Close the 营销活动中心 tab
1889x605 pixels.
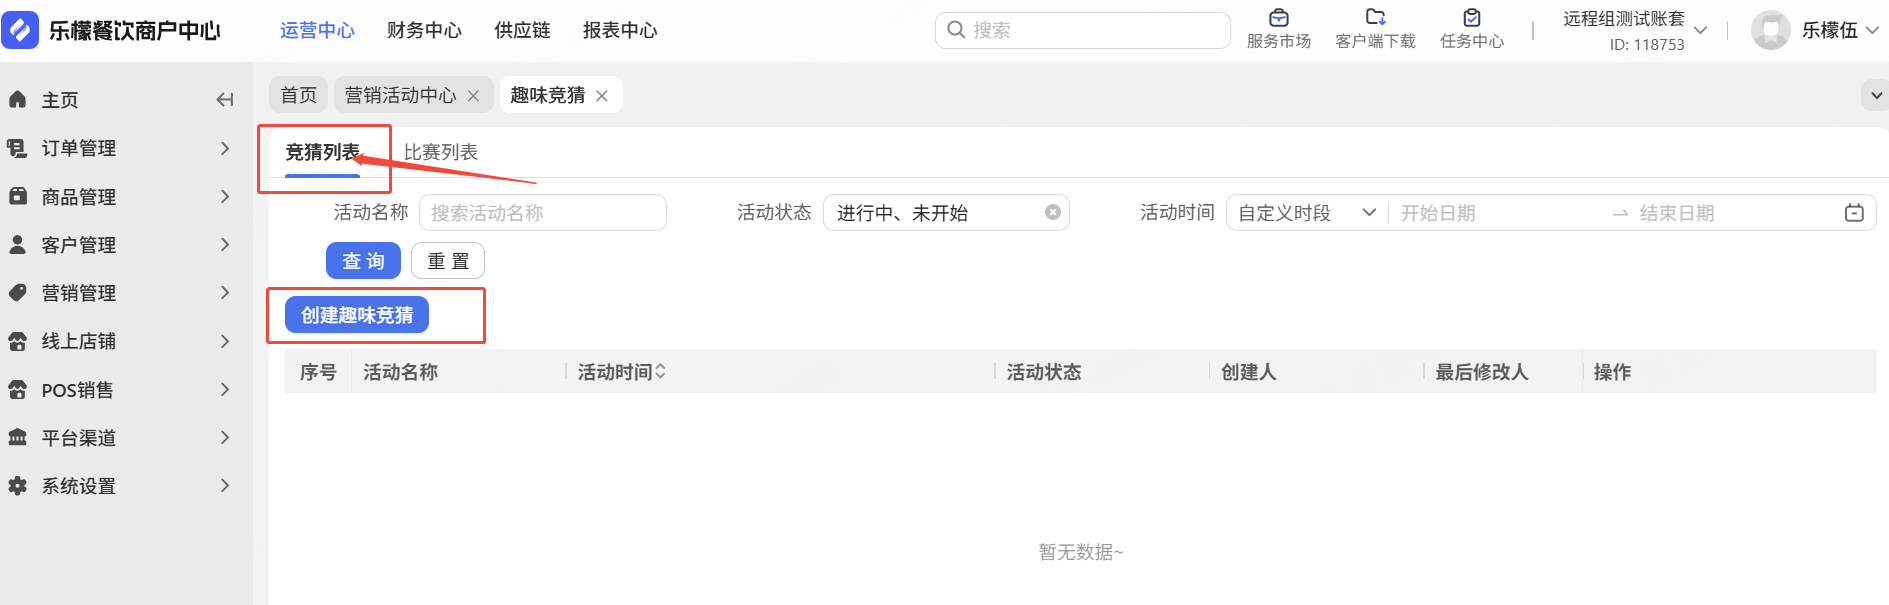click(x=473, y=96)
